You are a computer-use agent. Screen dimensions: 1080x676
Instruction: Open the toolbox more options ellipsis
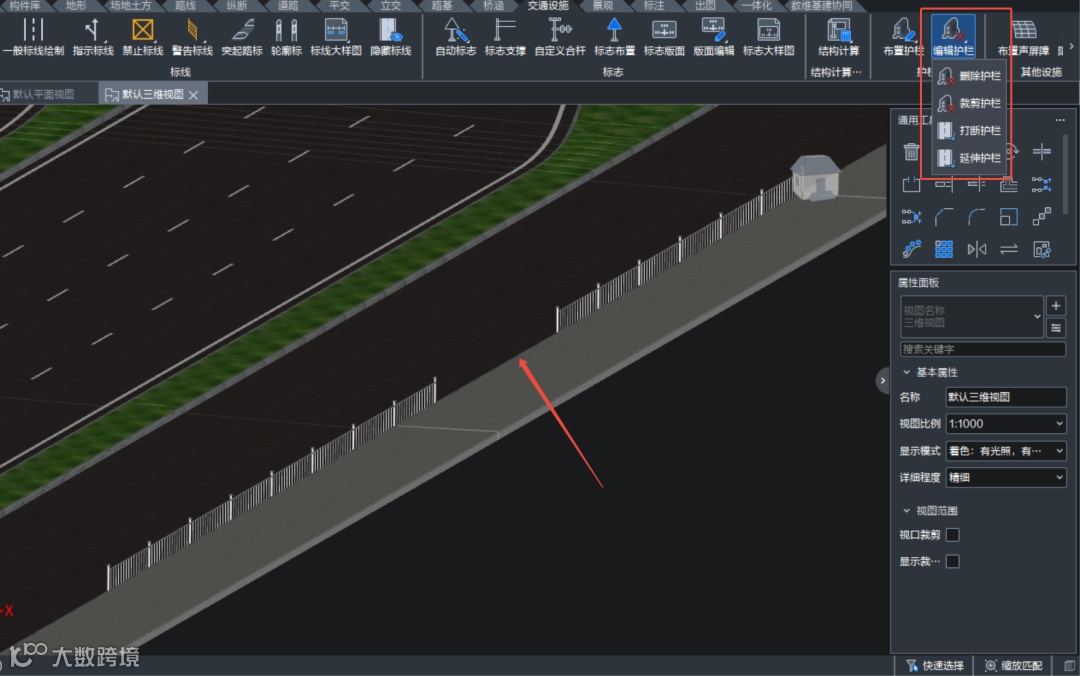coord(1060,120)
